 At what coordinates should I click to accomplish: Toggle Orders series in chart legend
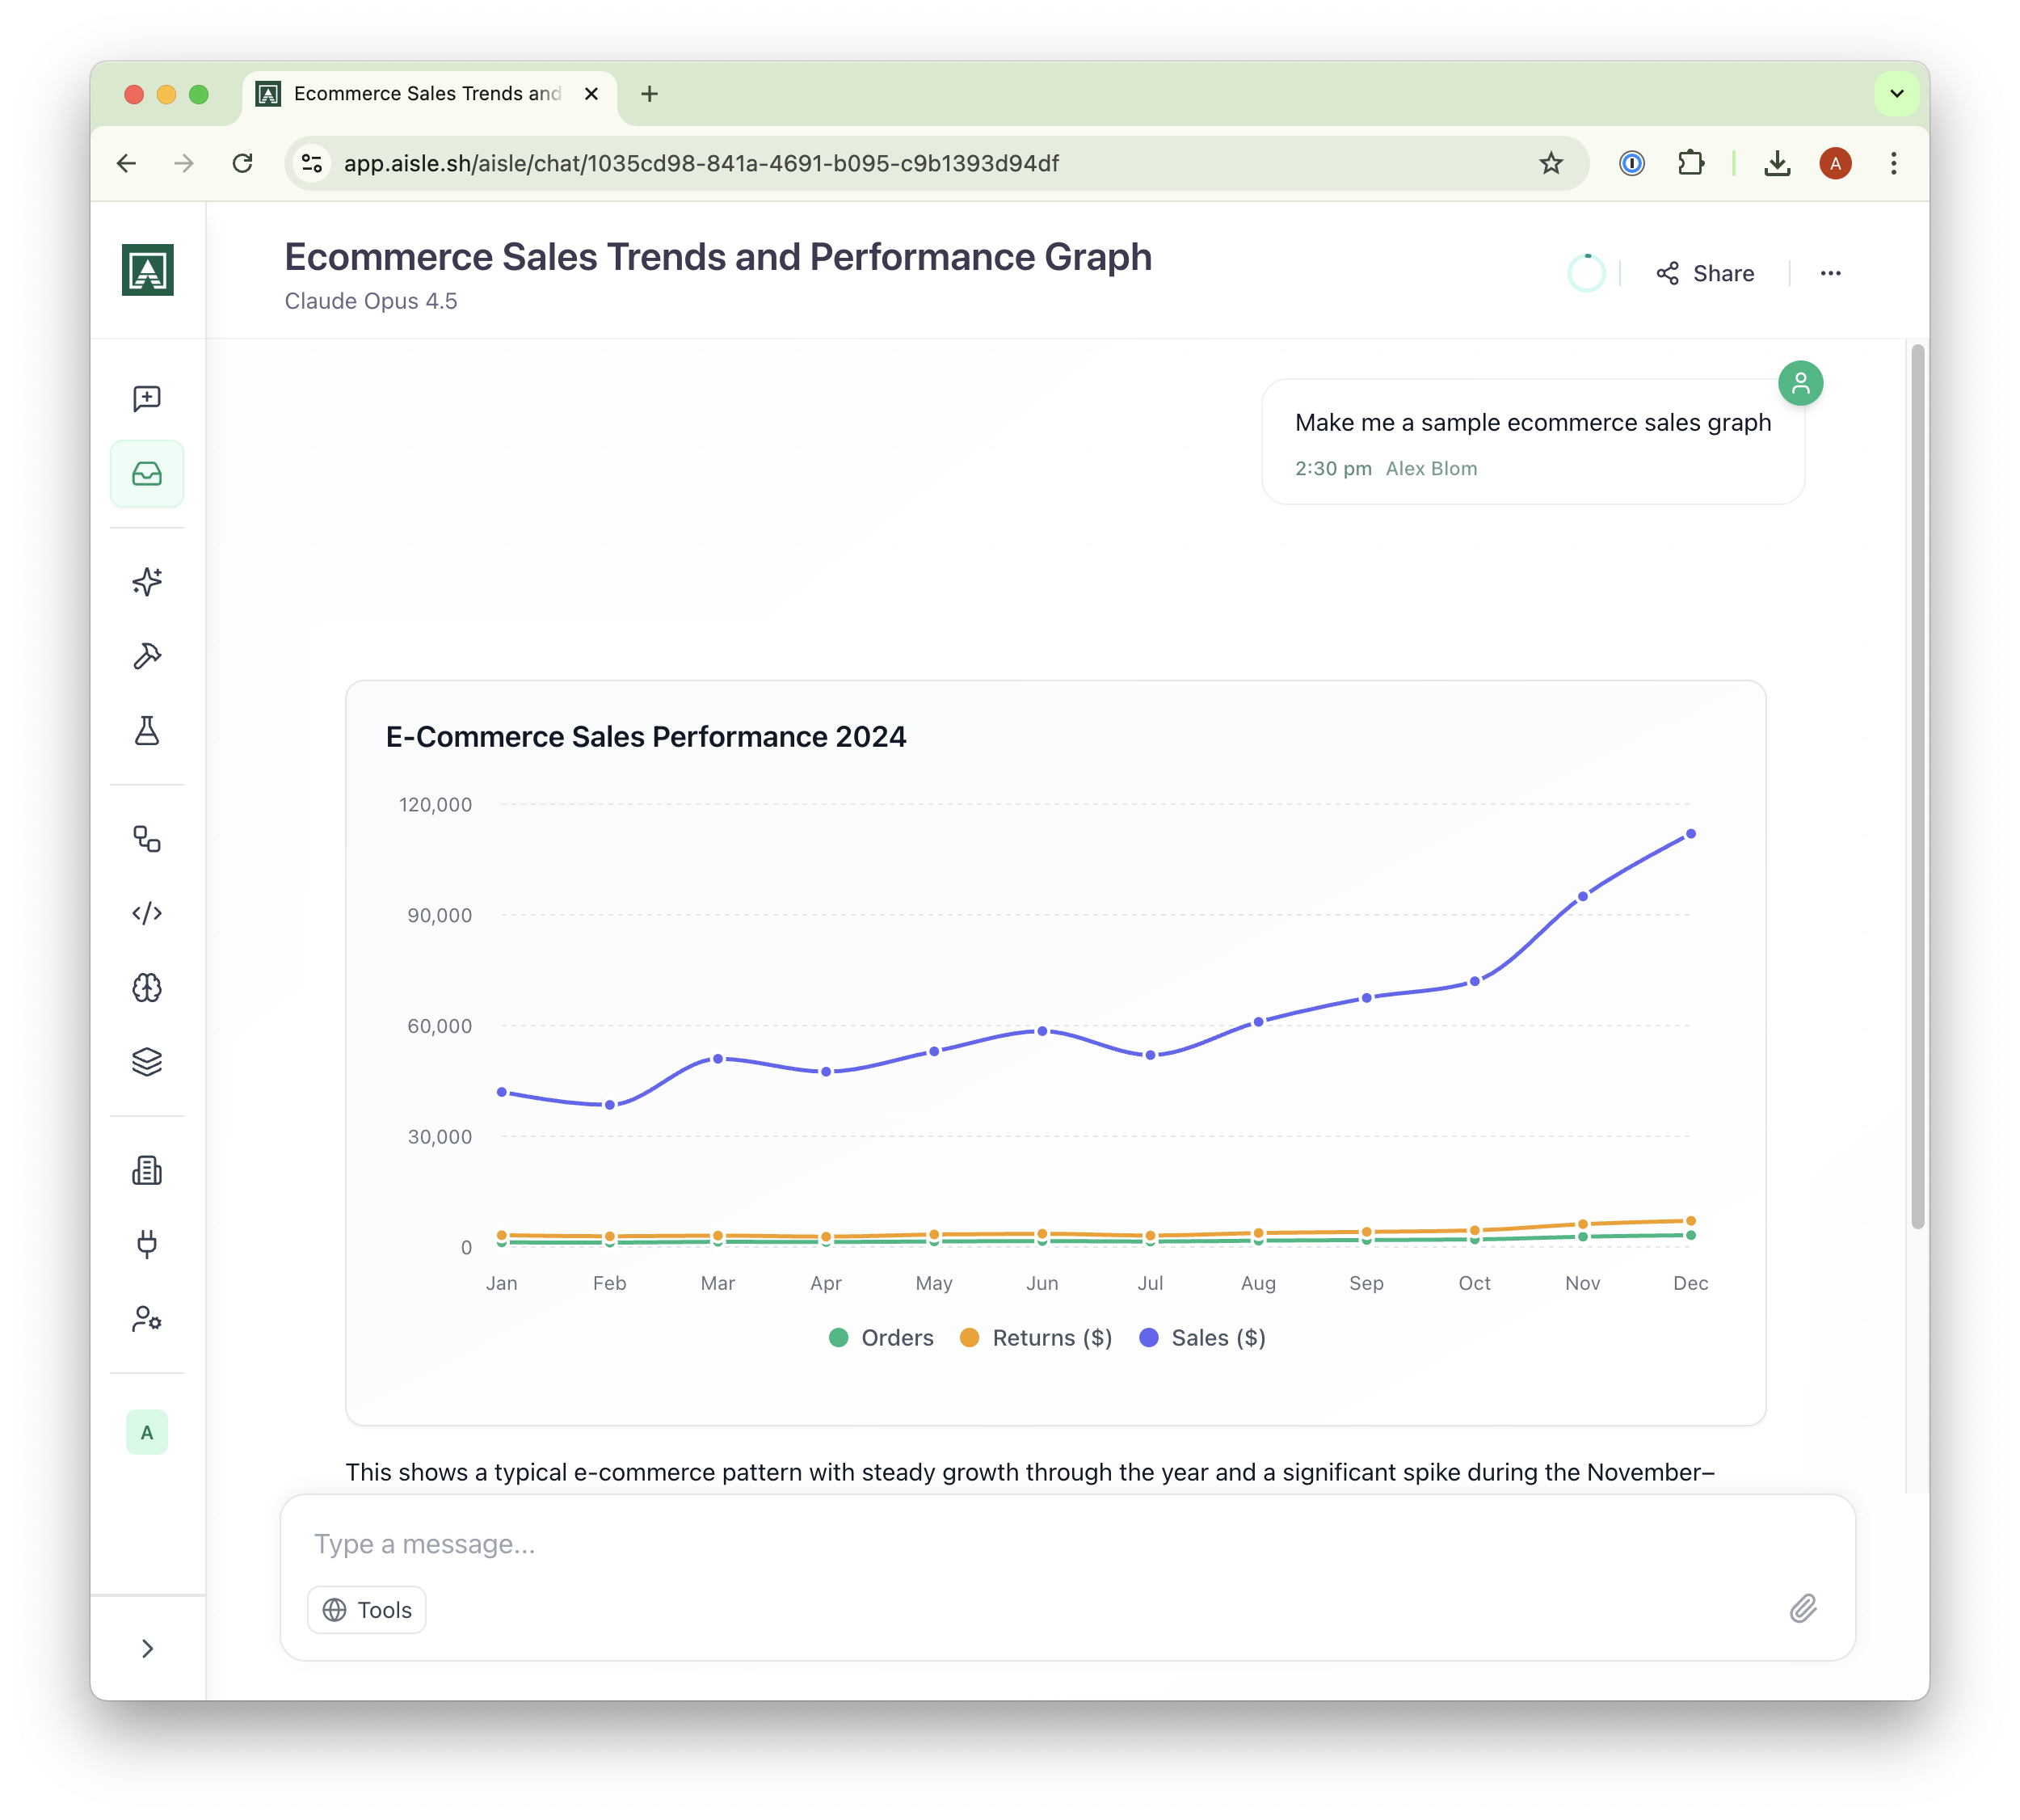coord(881,1338)
